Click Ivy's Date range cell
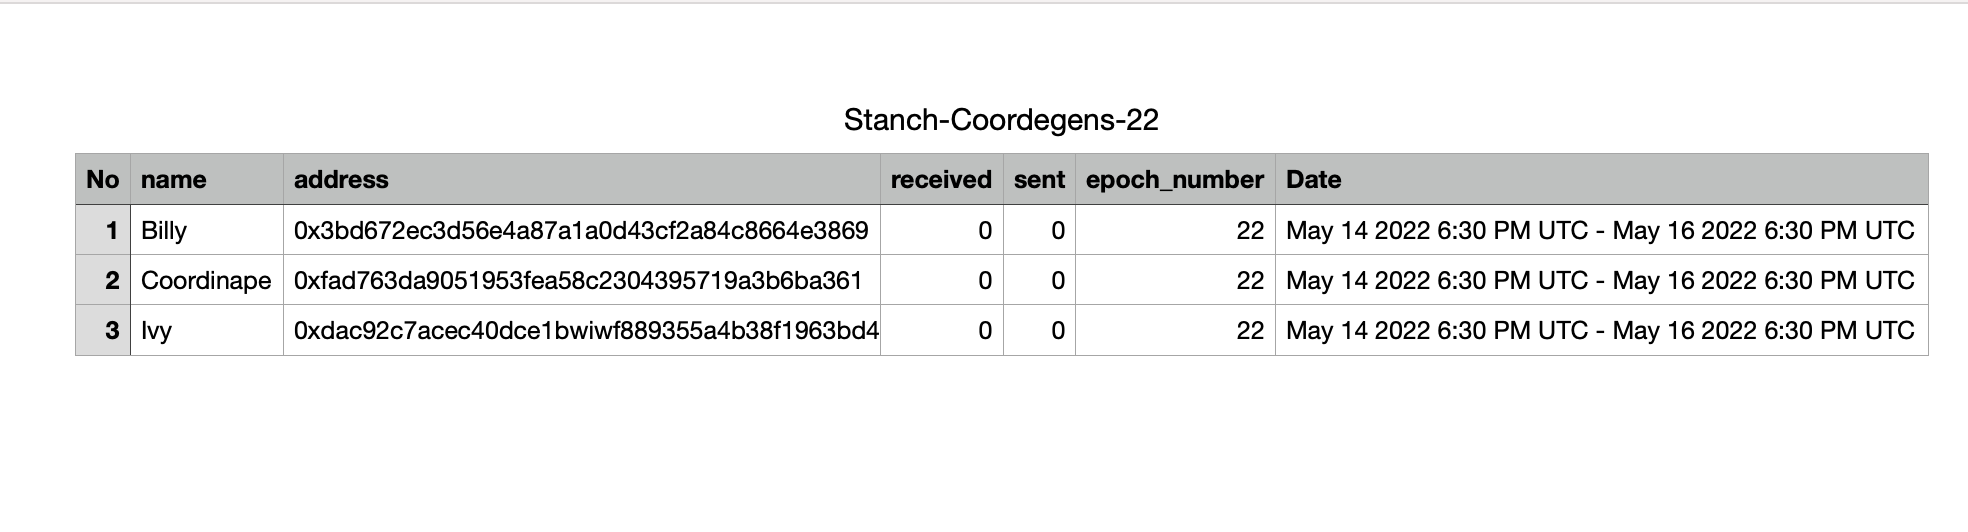Image resolution: width=1968 pixels, height=532 pixels. point(1600,331)
